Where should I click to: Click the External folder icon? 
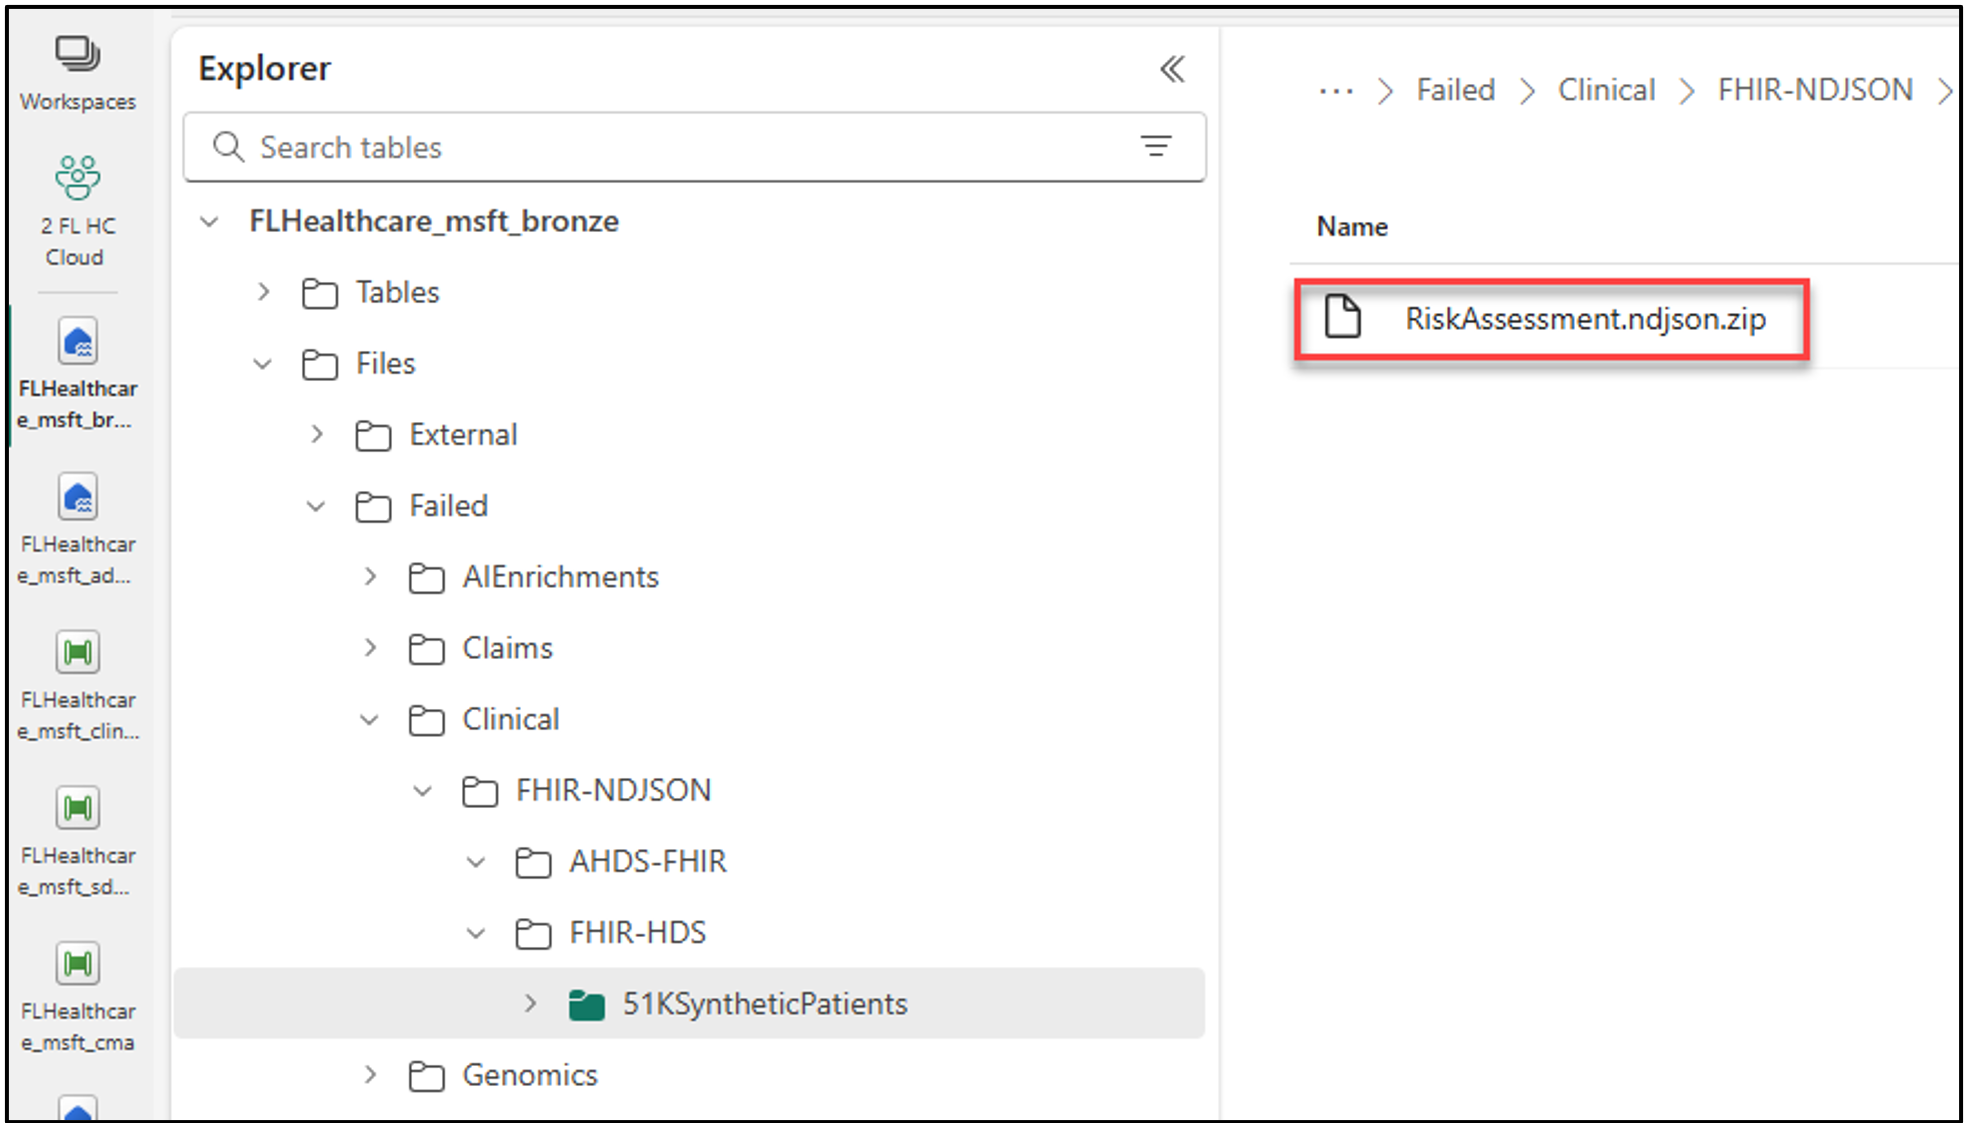pos(373,435)
